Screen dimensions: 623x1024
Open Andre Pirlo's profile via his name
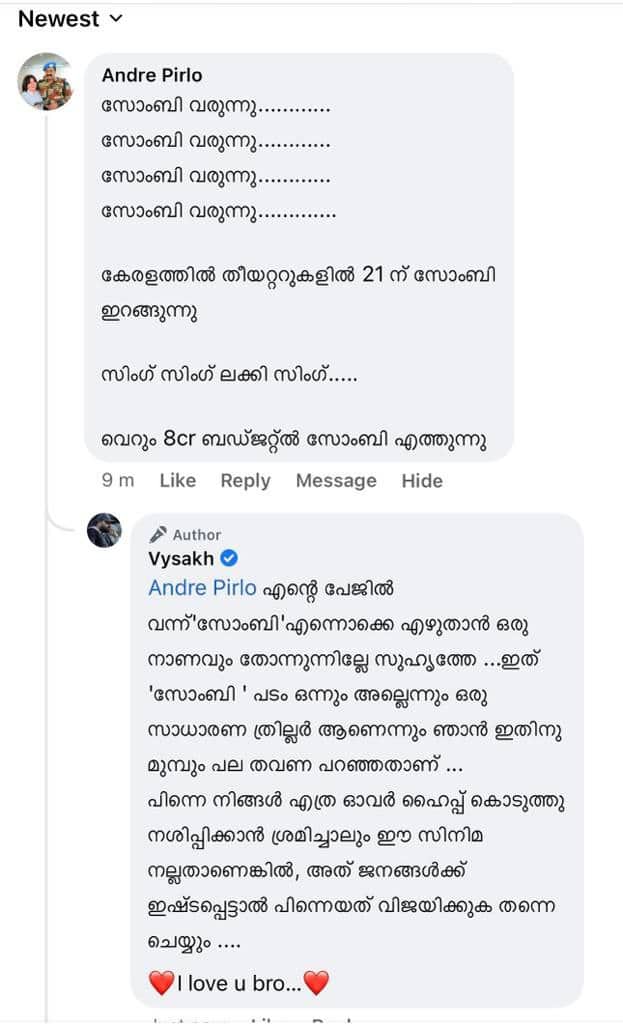tap(152, 75)
